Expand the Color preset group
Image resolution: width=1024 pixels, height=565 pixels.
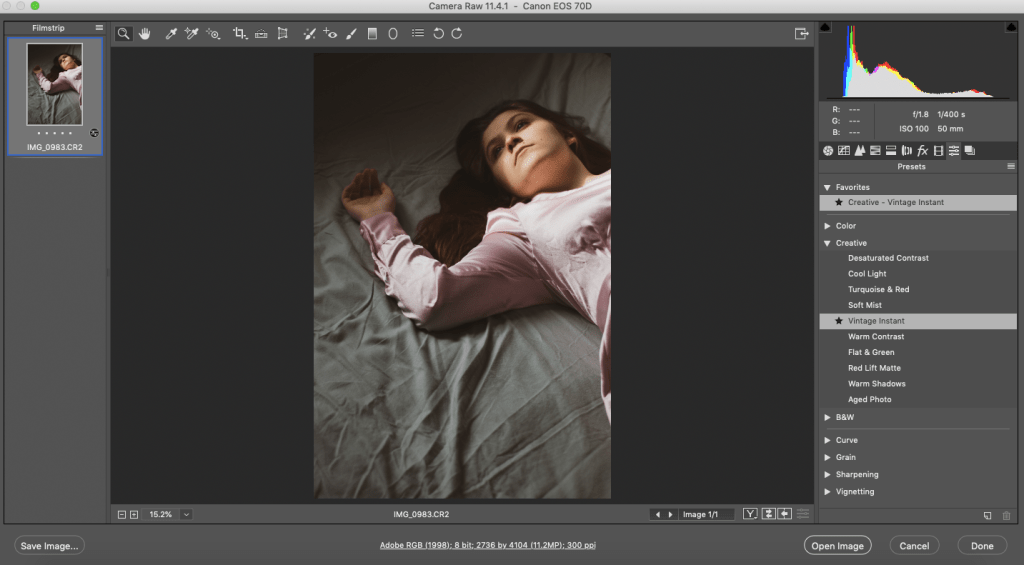point(827,226)
